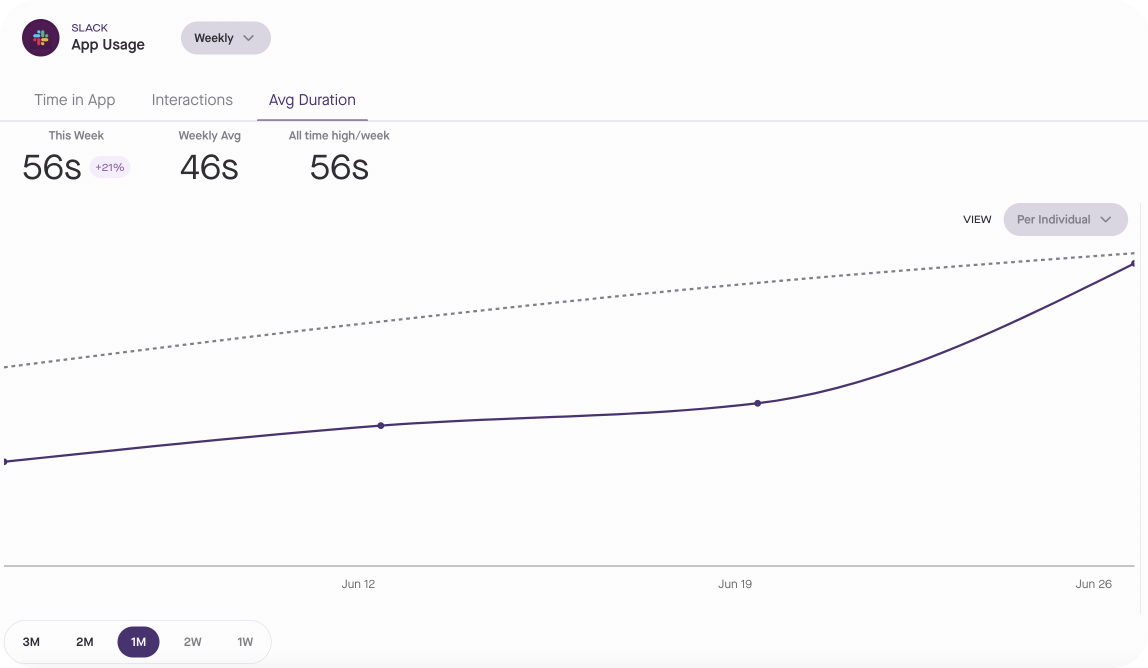Select the 3M time range
Image resolution: width=1148 pixels, height=668 pixels.
(x=31, y=642)
